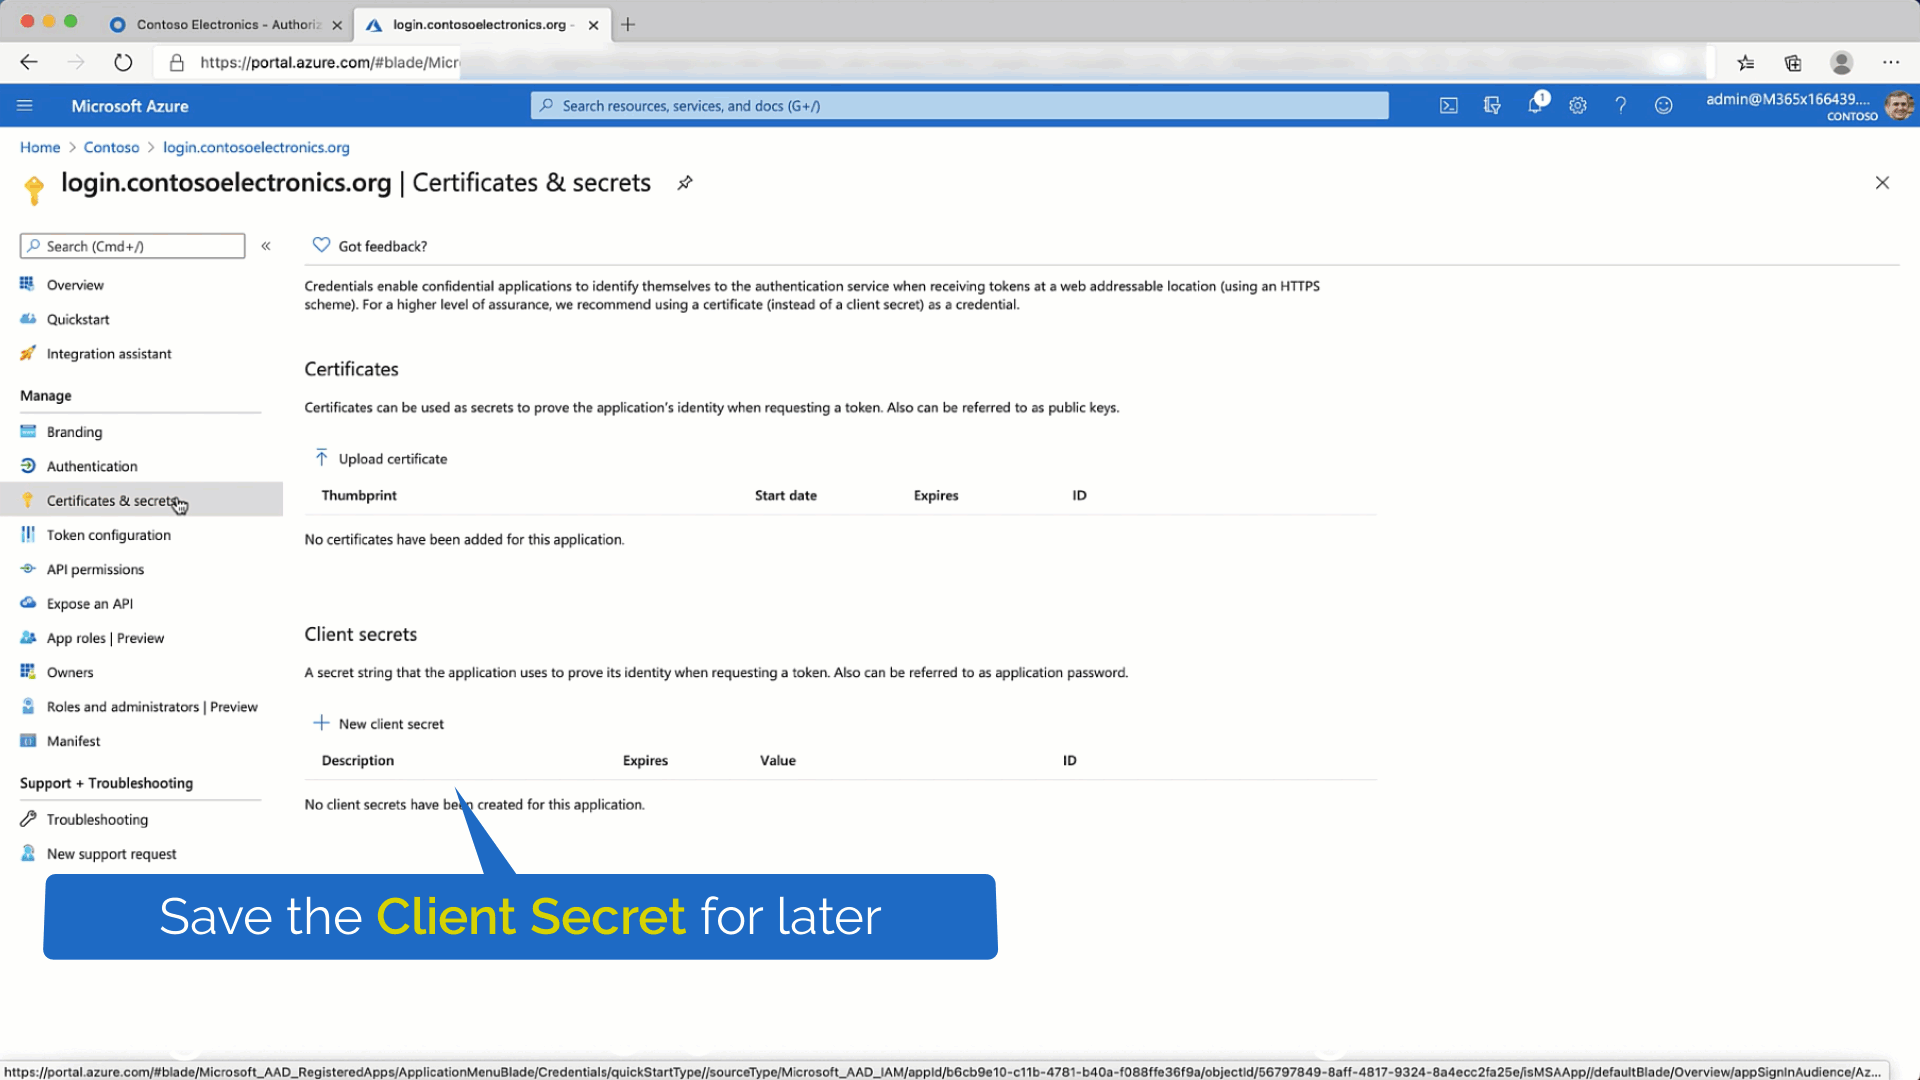Collapse the left sidebar menu

point(266,246)
